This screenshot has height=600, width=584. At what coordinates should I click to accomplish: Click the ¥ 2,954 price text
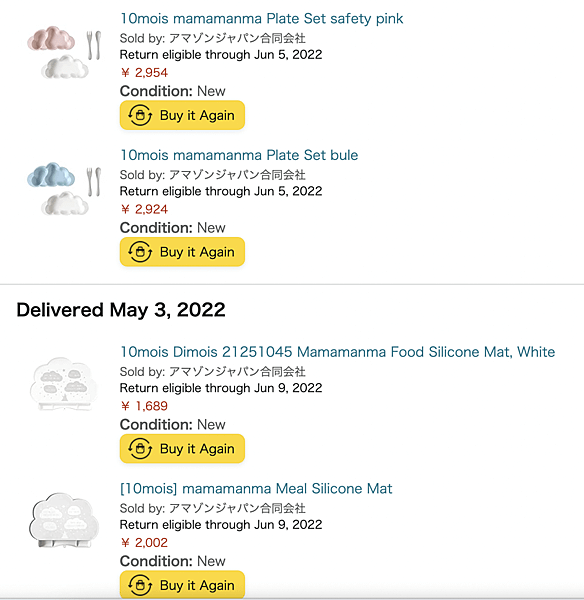[144, 72]
